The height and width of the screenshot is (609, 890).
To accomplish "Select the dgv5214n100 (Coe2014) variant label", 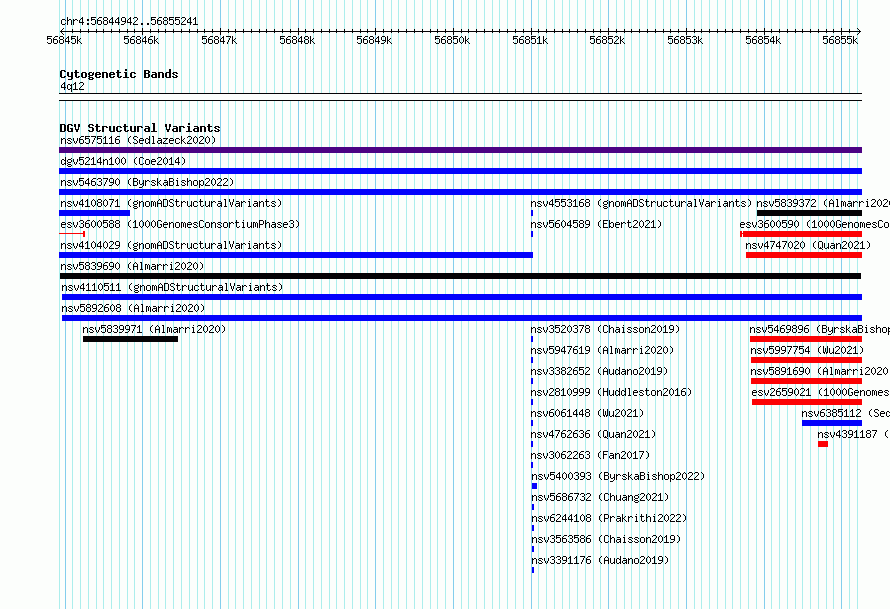I will [123, 161].
